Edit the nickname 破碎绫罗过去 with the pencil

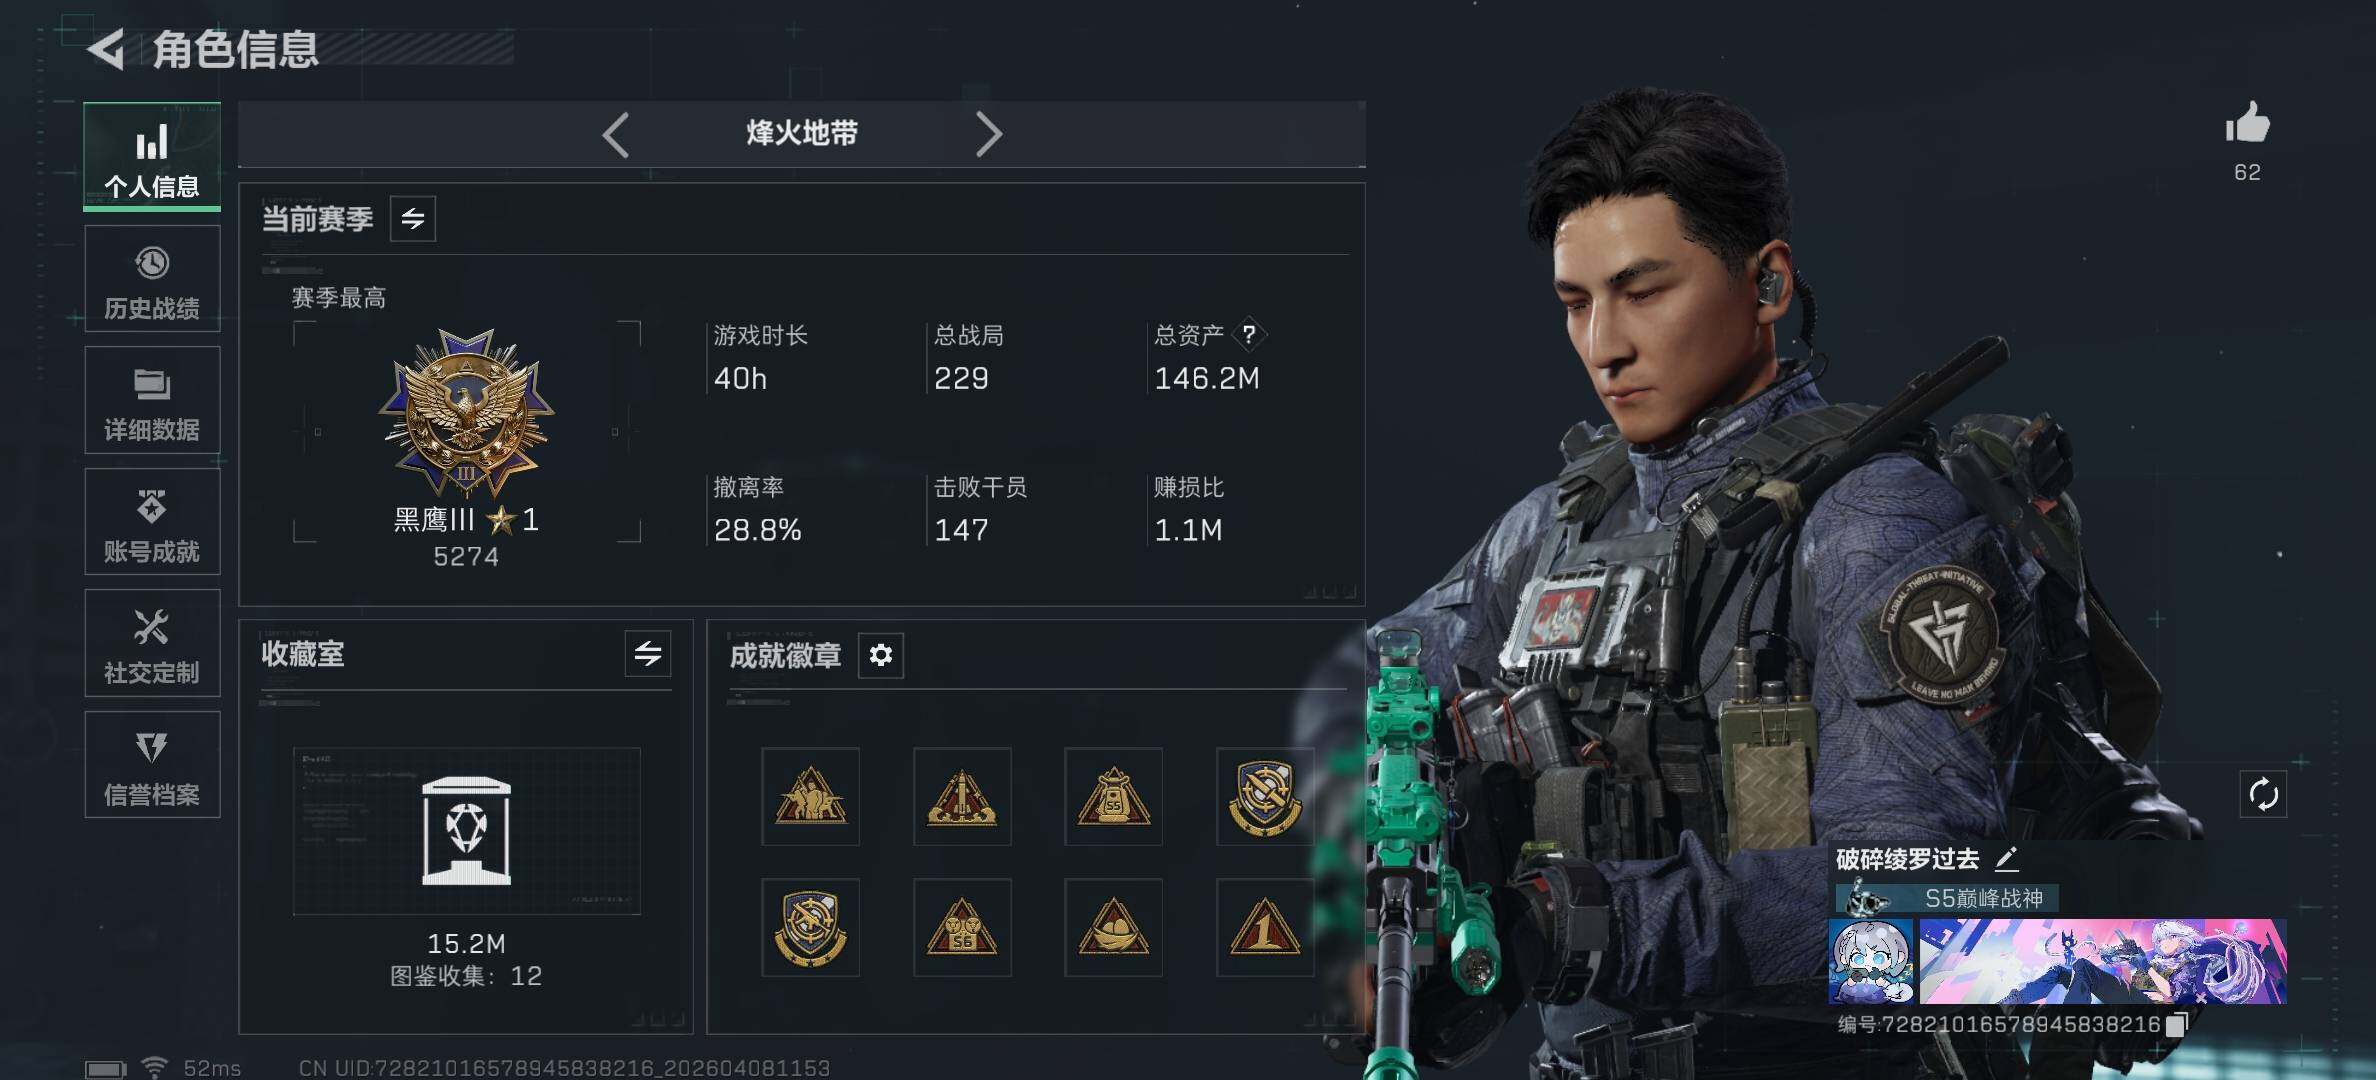pos(2006,859)
